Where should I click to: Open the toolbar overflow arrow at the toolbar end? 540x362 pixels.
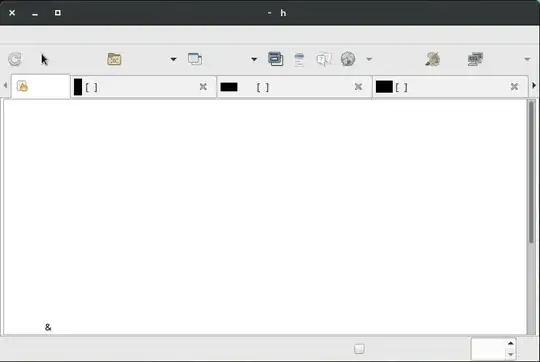click(x=527, y=59)
